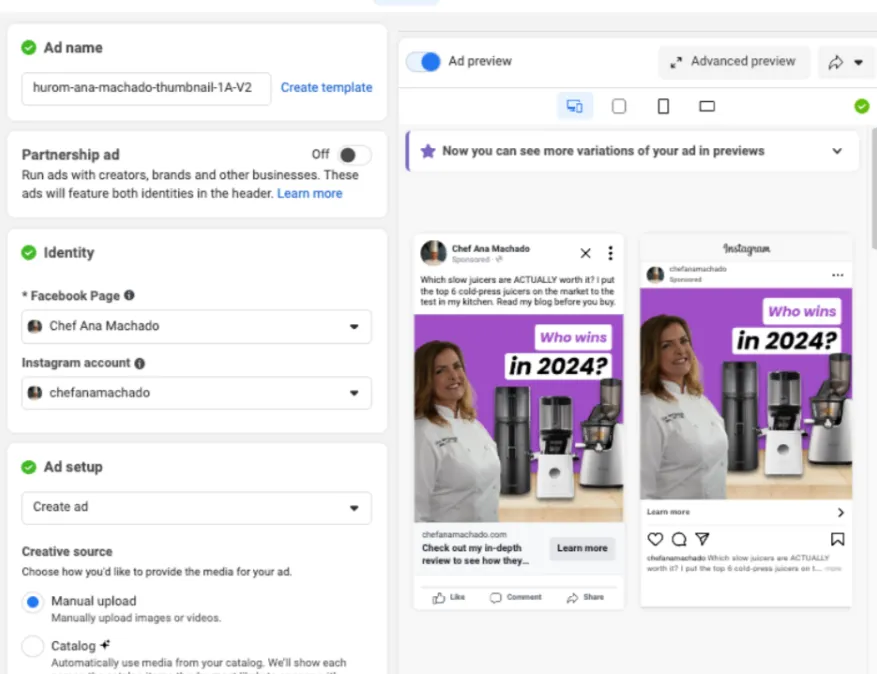Click the green check status icon in preview toolbar
The width and height of the screenshot is (877, 674).
pos(862,106)
